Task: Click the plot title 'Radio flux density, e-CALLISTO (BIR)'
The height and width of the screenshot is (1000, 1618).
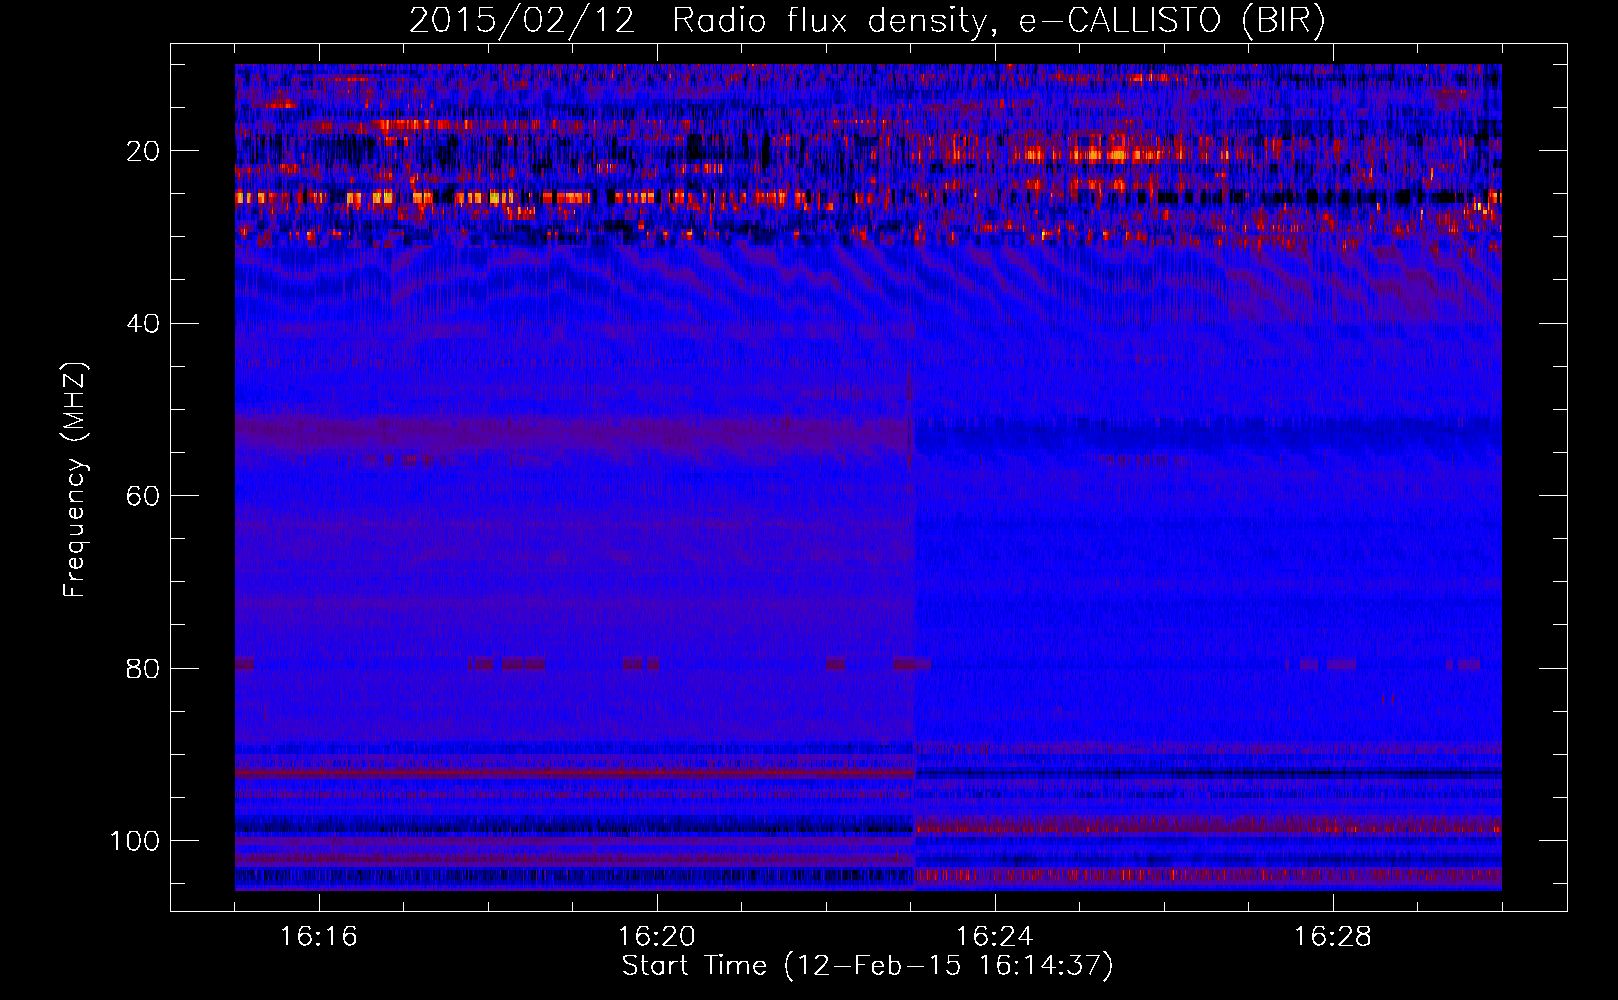Action: tap(999, 20)
